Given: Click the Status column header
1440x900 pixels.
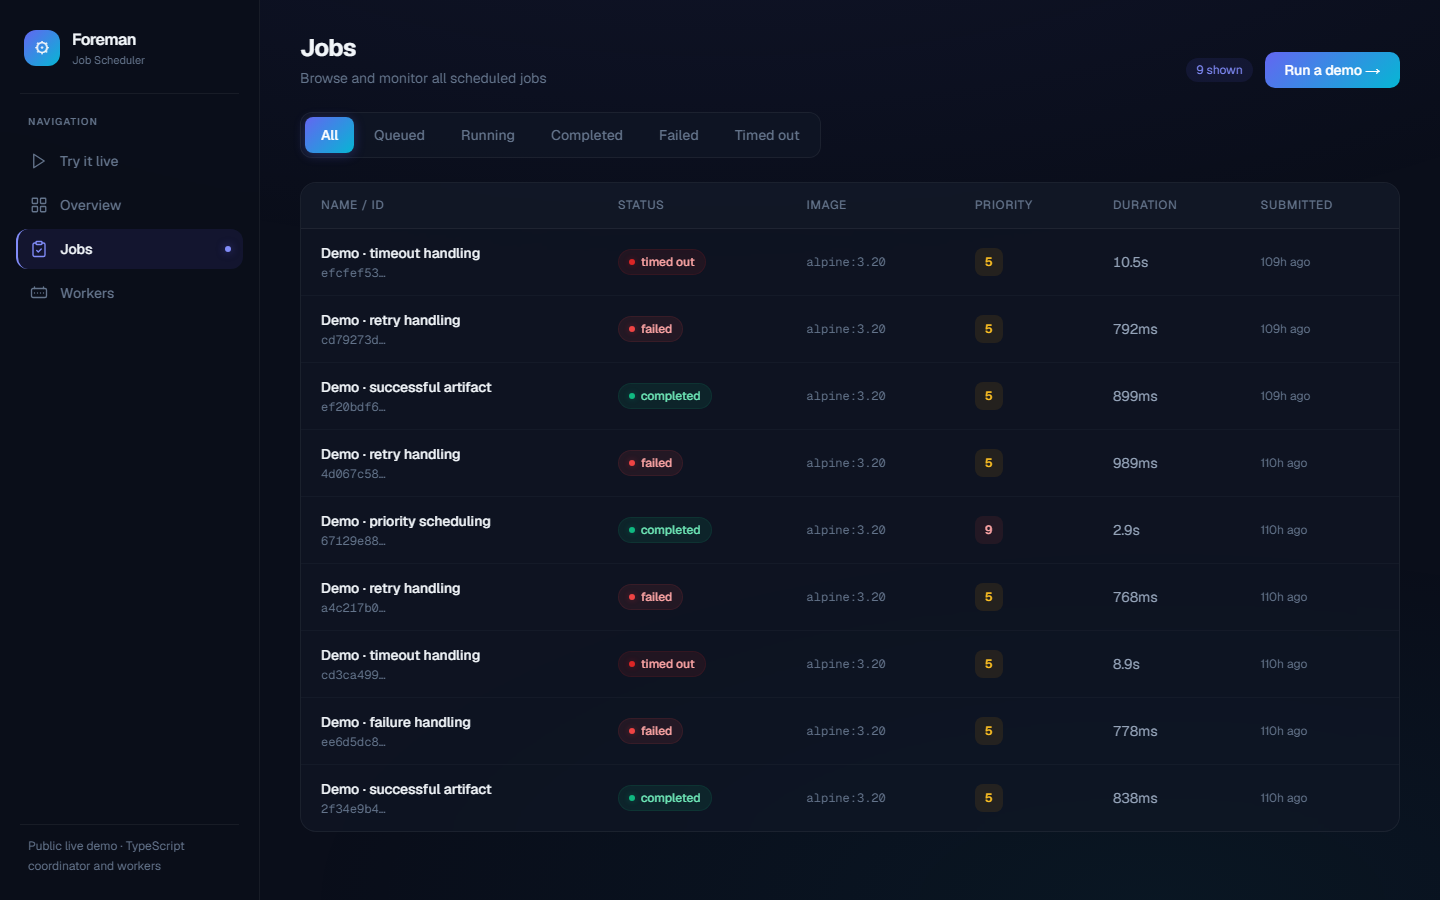Looking at the screenshot, I should tap(641, 205).
